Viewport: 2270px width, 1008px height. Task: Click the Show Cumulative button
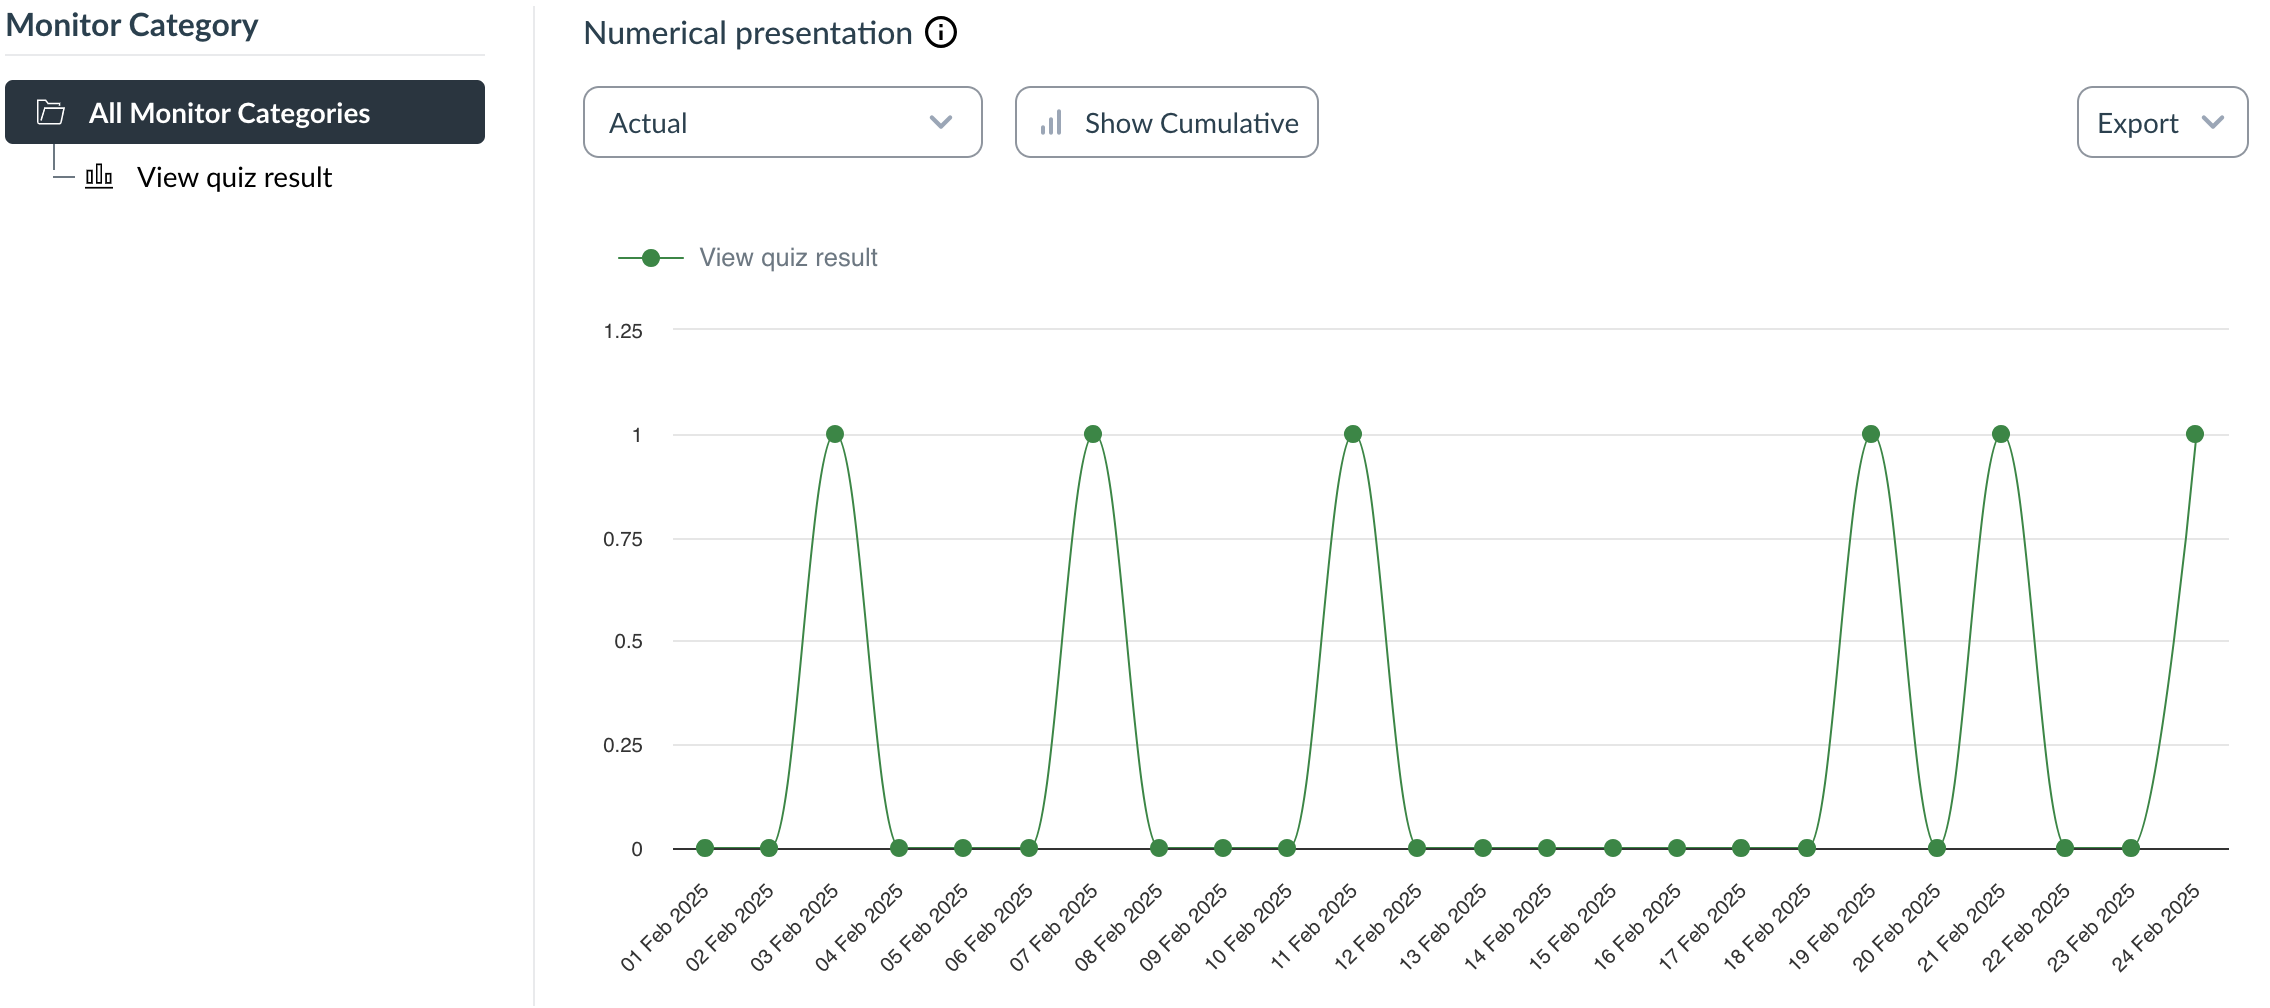1167,122
